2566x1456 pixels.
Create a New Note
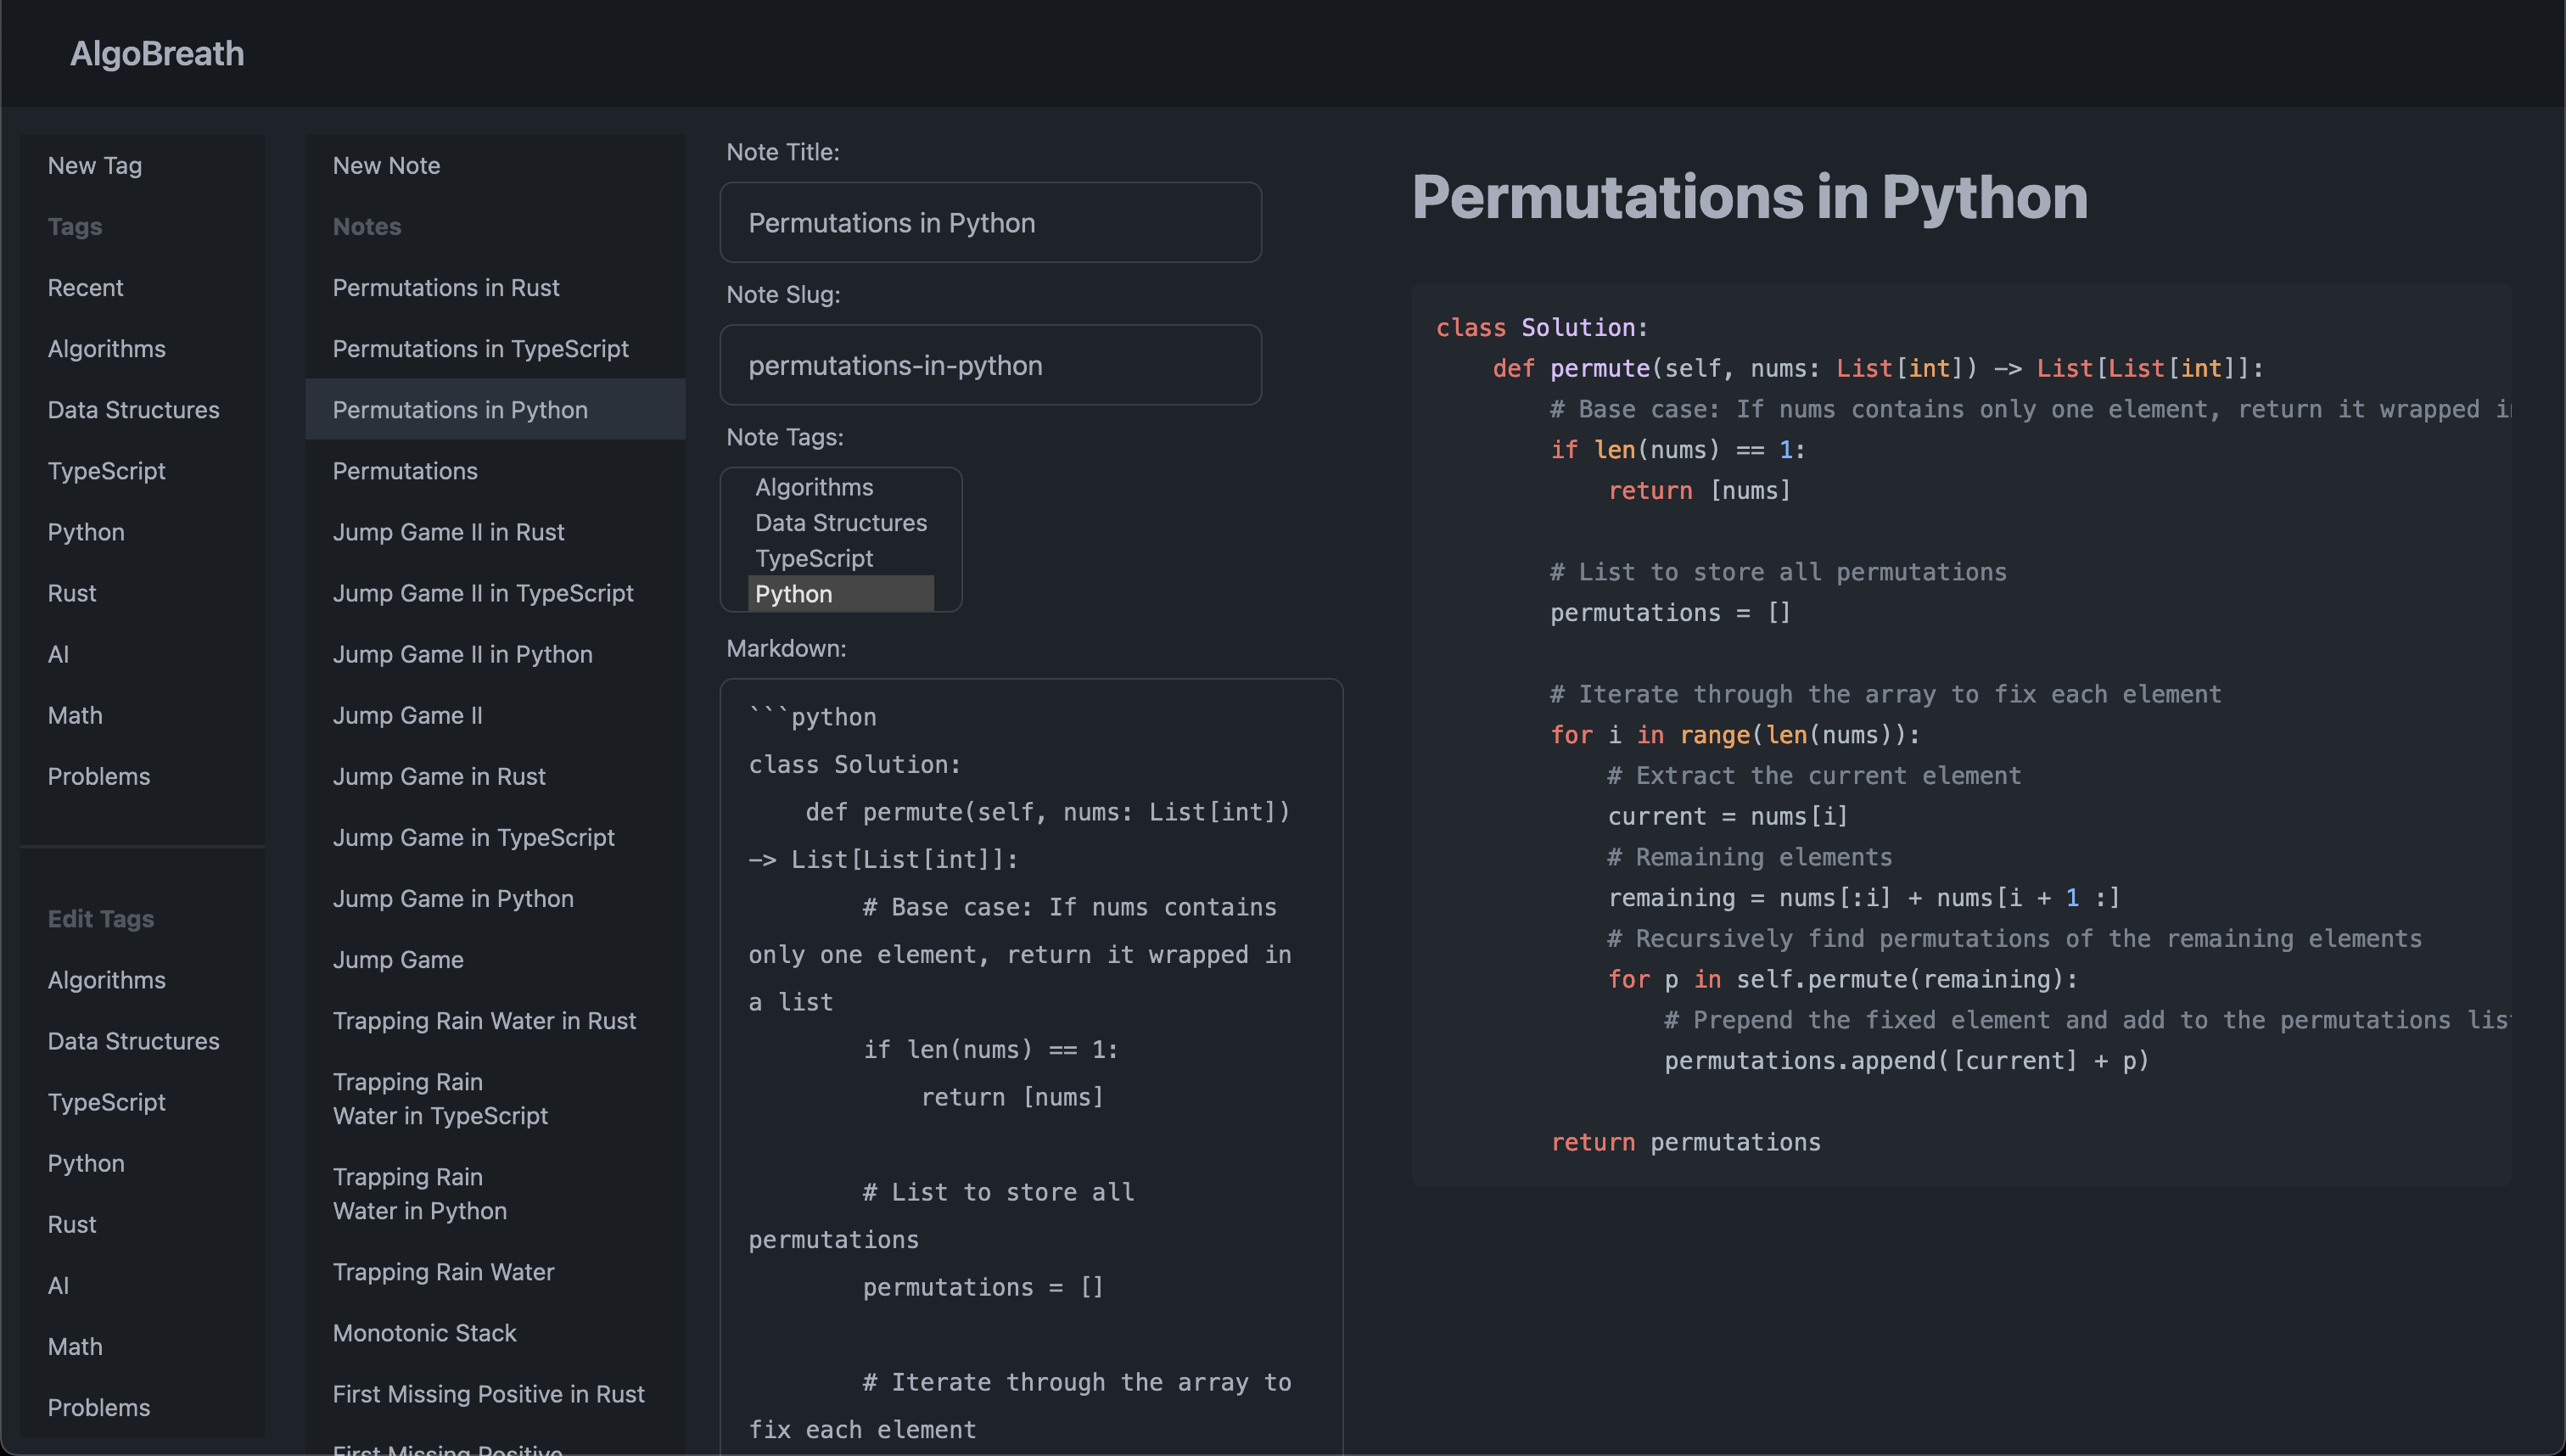point(386,165)
